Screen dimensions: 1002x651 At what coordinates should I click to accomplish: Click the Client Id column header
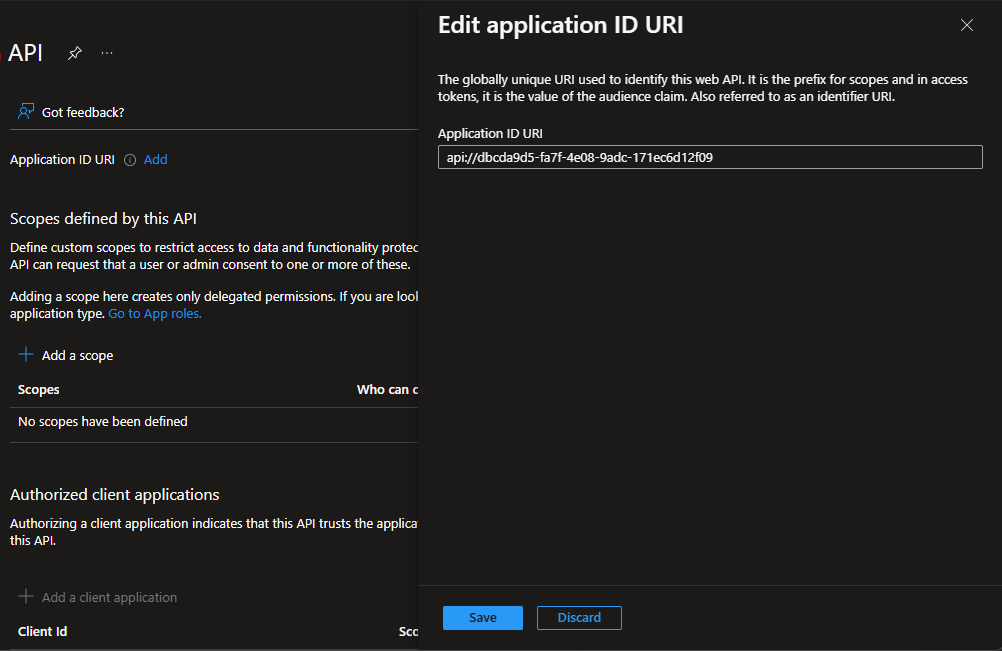click(x=43, y=632)
